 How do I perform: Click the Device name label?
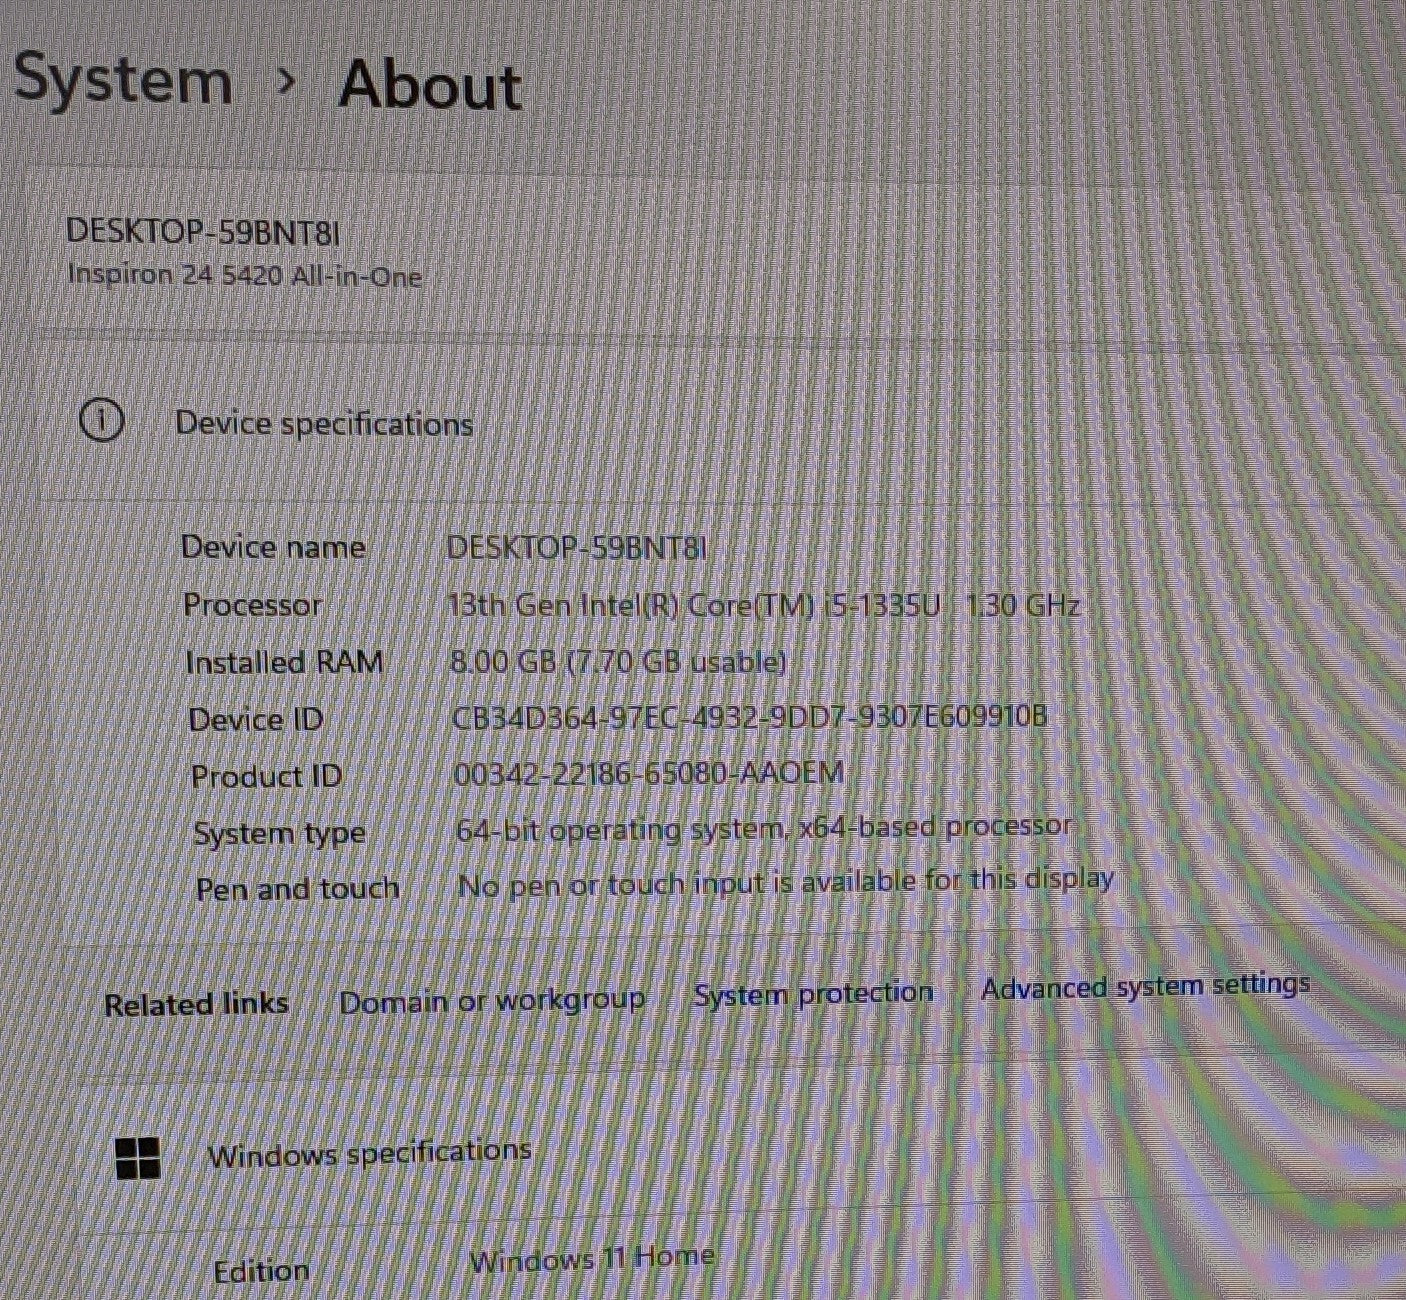(273, 547)
